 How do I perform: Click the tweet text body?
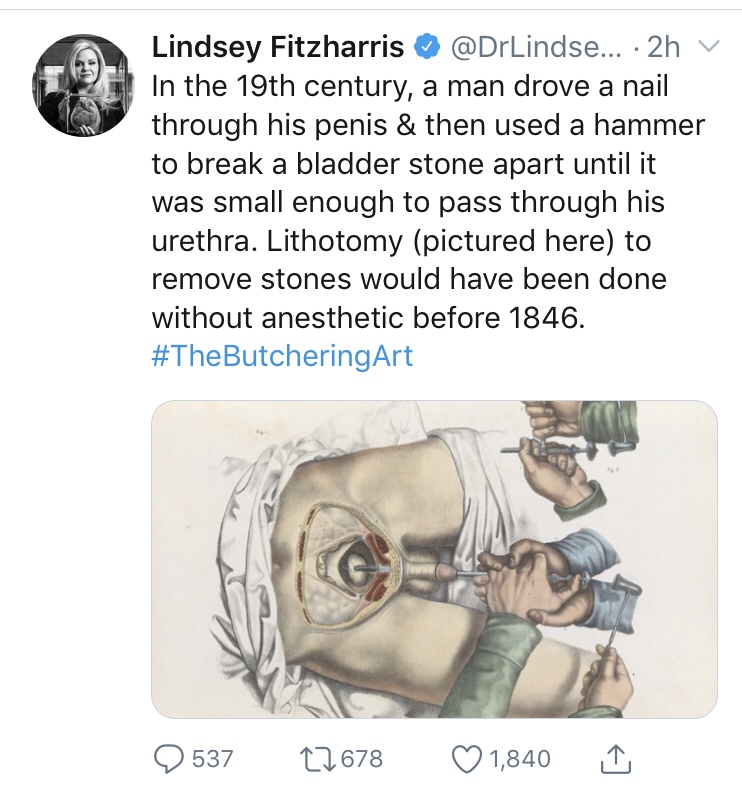(x=428, y=202)
